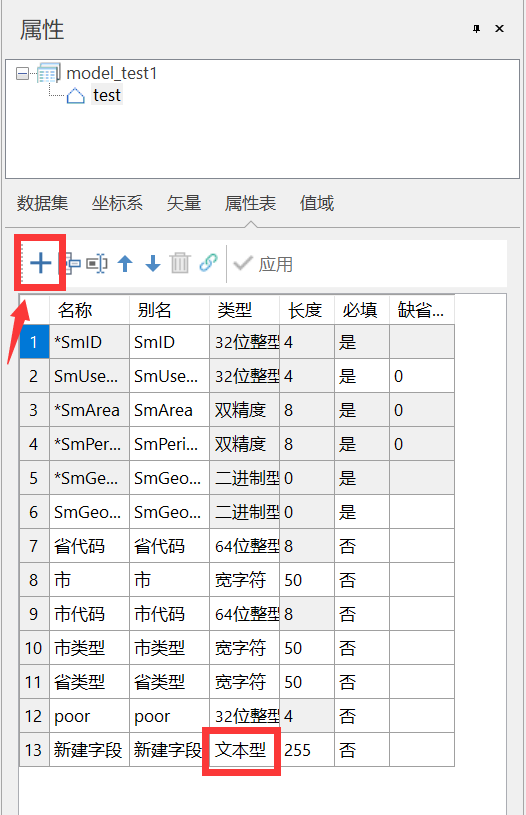Click the insert field icon in toolbar
Viewport: 526px width, 815px height.
click(x=72, y=264)
